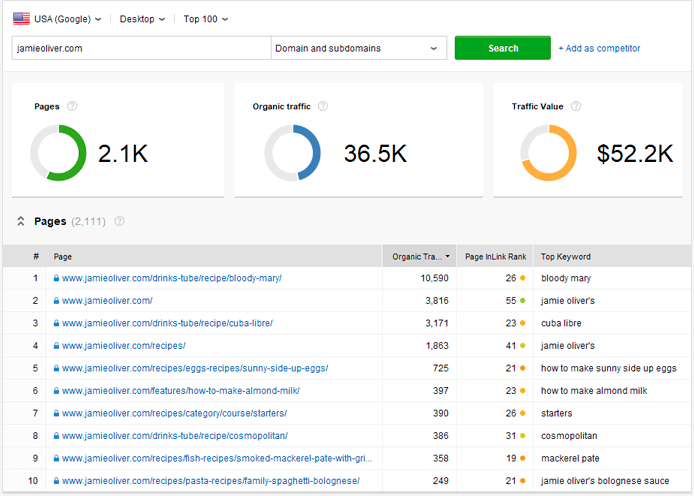Collapse the Pages section with double chevron
694x496 pixels.
pyautogui.click(x=20, y=221)
